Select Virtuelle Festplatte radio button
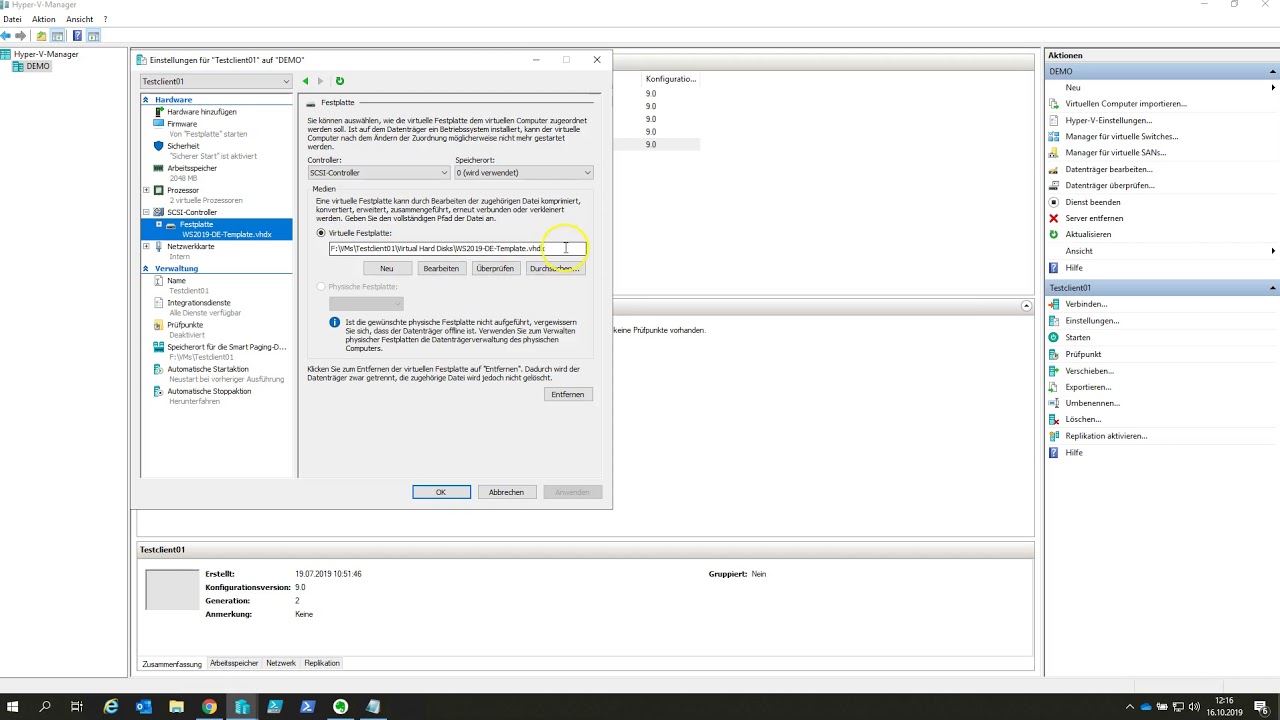The height and width of the screenshot is (720, 1280). (x=321, y=233)
